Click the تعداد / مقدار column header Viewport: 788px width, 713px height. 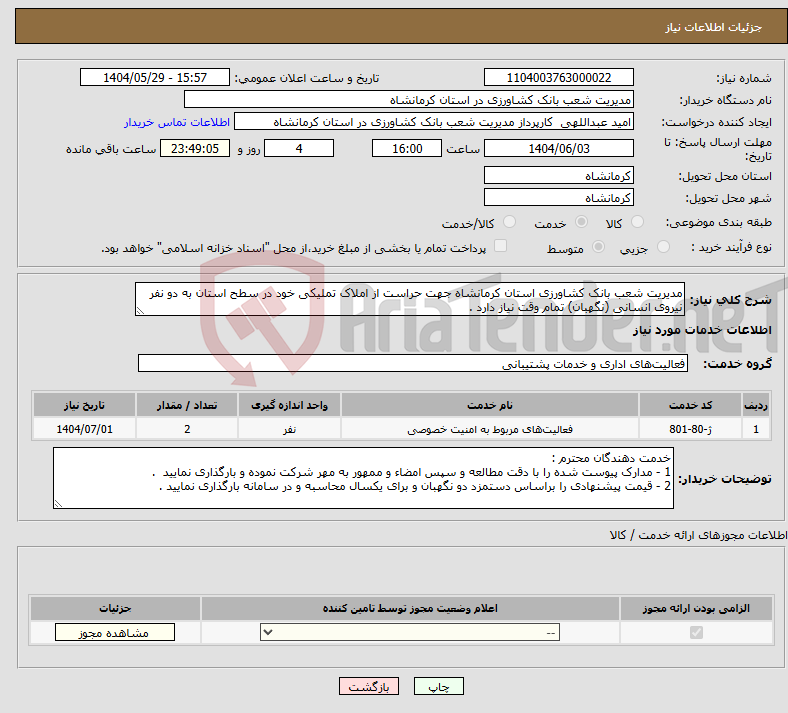(x=186, y=405)
